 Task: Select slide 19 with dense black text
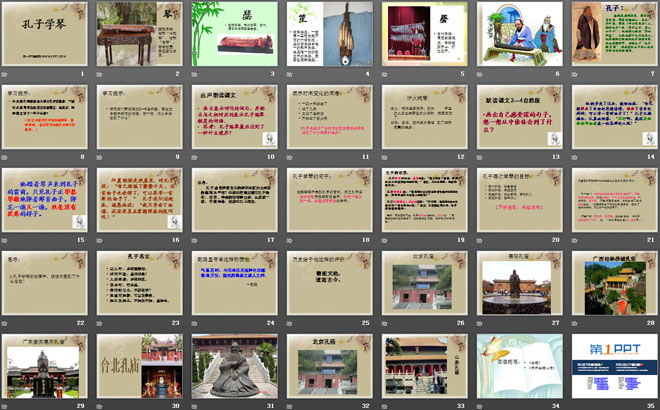tap(425, 200)
